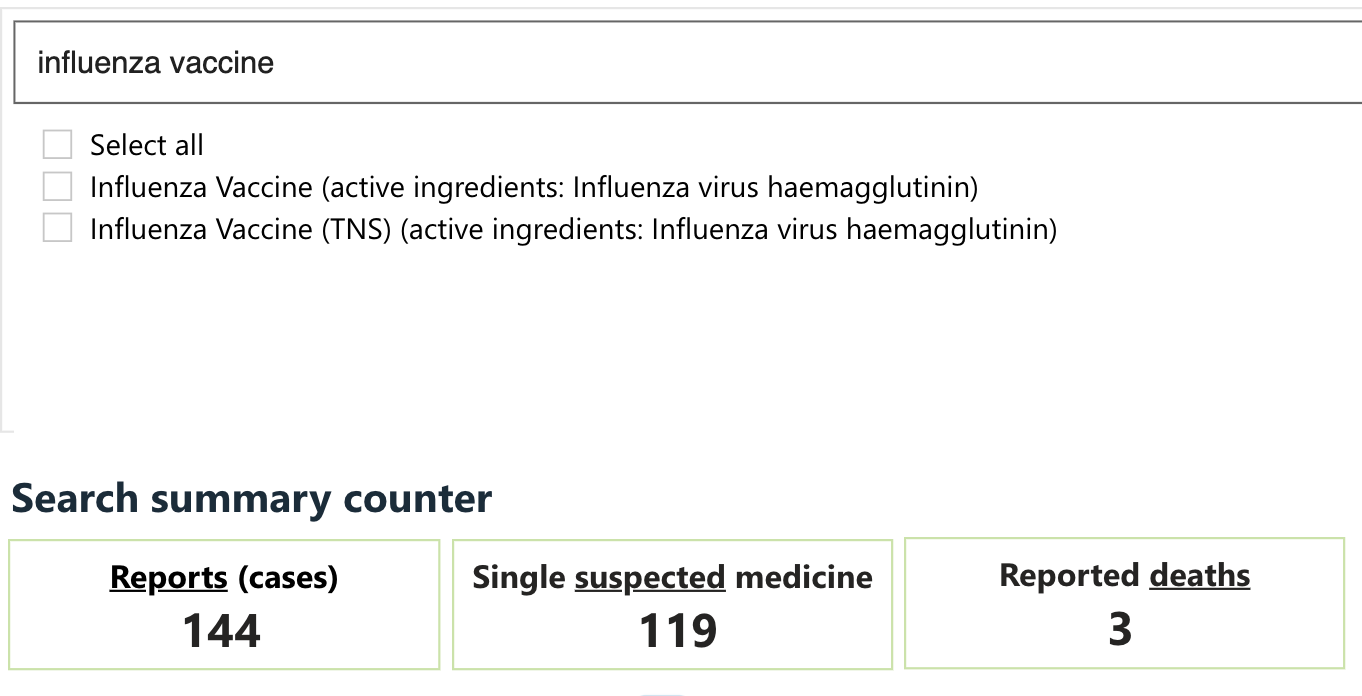Choose the Influenza Vaccine (TNS) option label

[573, 229]
